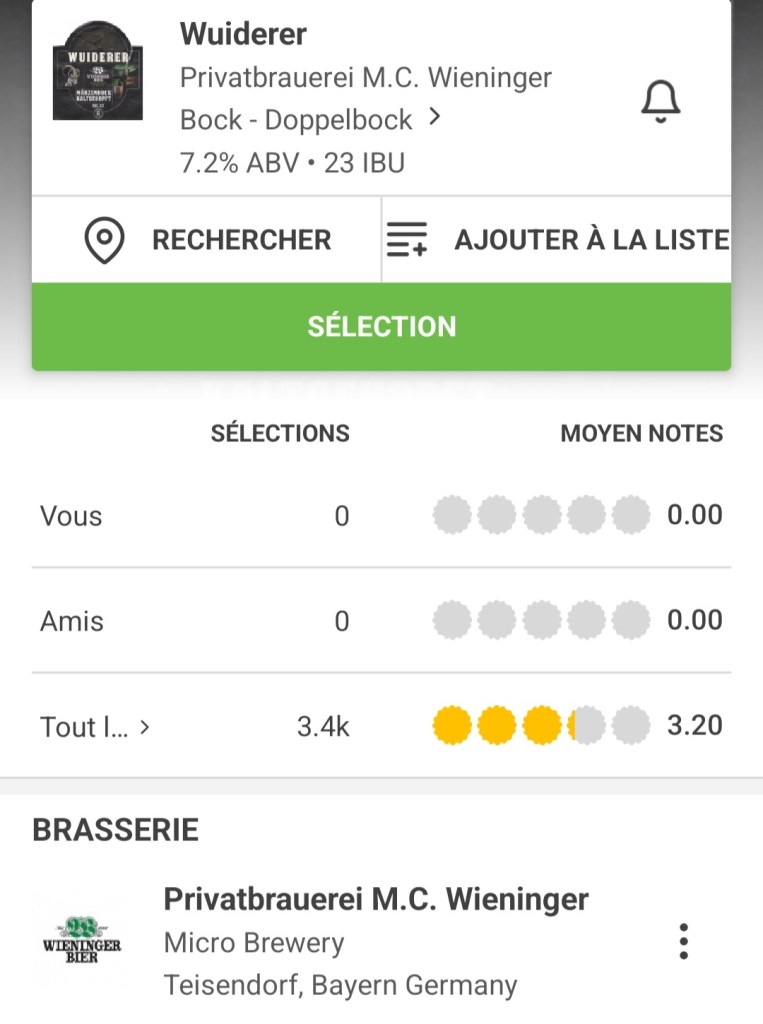This screenshot has height=1024, width=763.
Task: Expand the "Tout l..." ratings row chevron
Action: click(x=145, y=727)
